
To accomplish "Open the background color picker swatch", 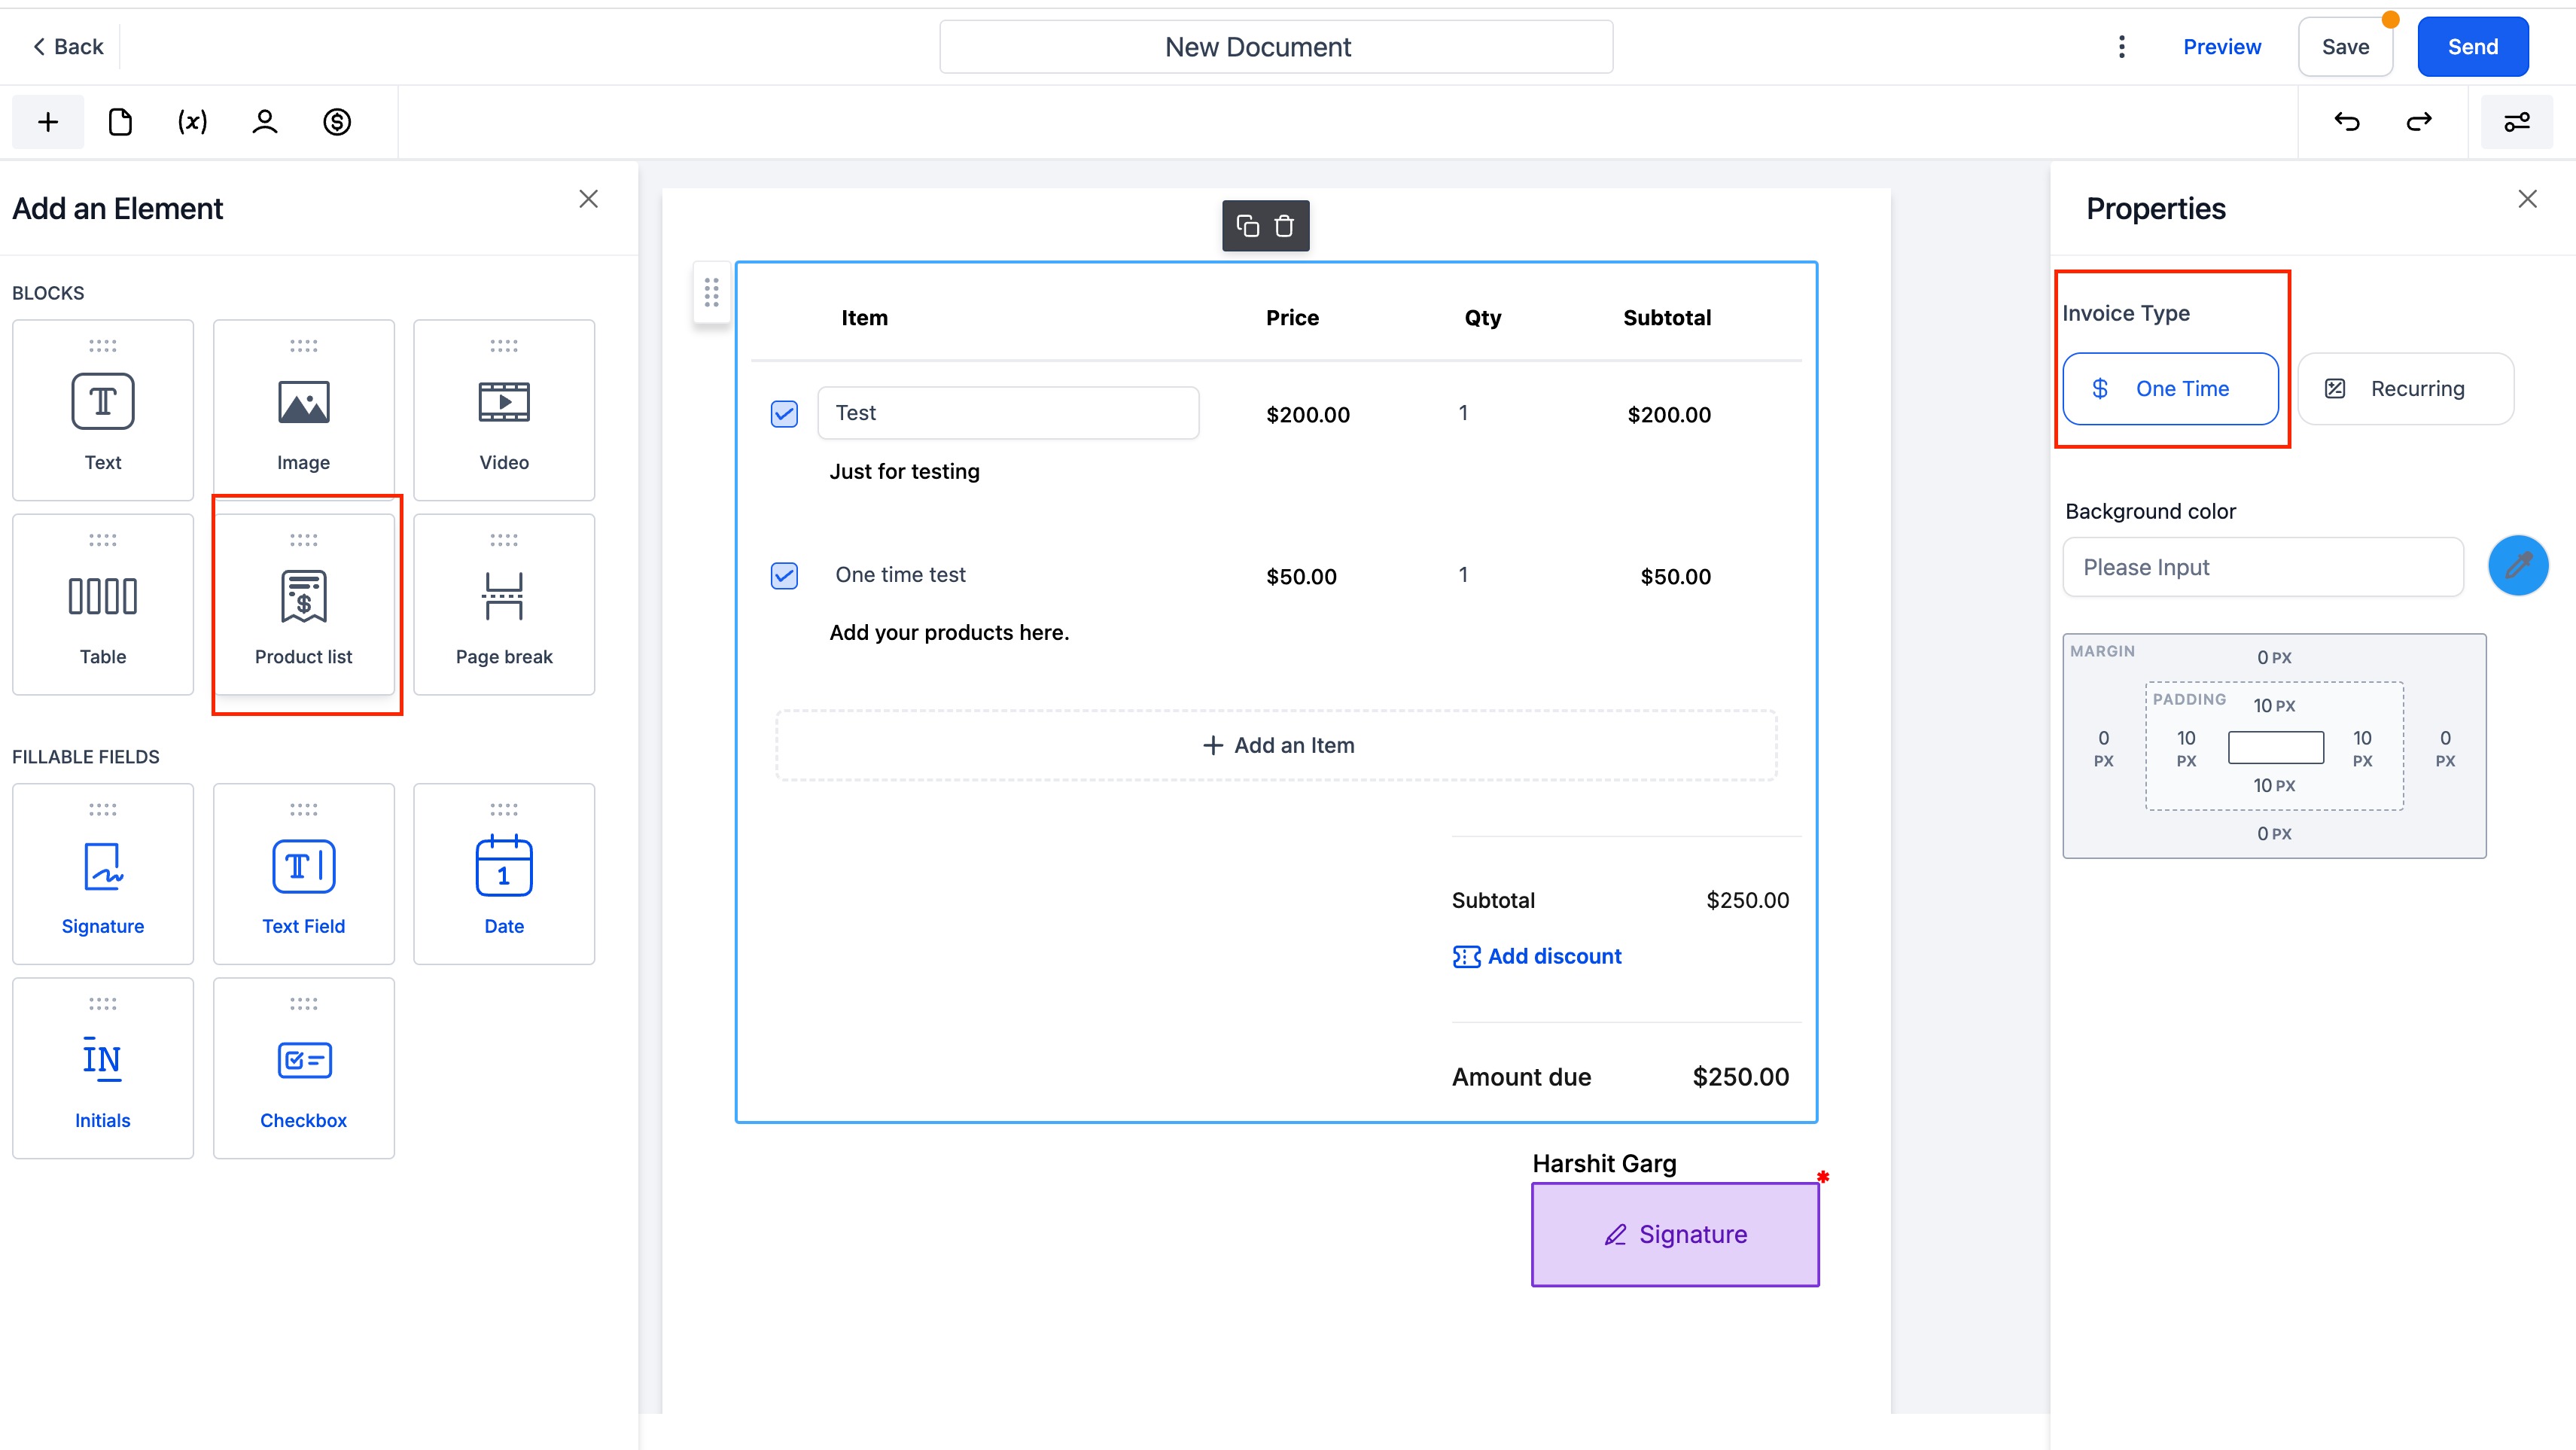I will point(2517,566).
